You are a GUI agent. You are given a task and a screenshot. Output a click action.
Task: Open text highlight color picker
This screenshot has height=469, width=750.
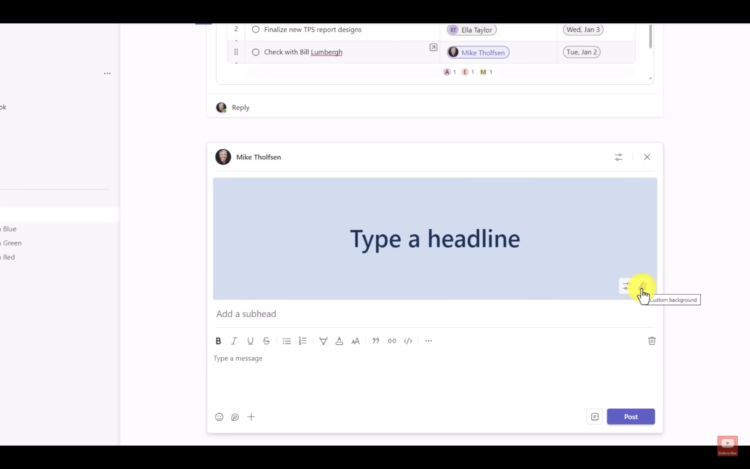[x=323, y=341]
